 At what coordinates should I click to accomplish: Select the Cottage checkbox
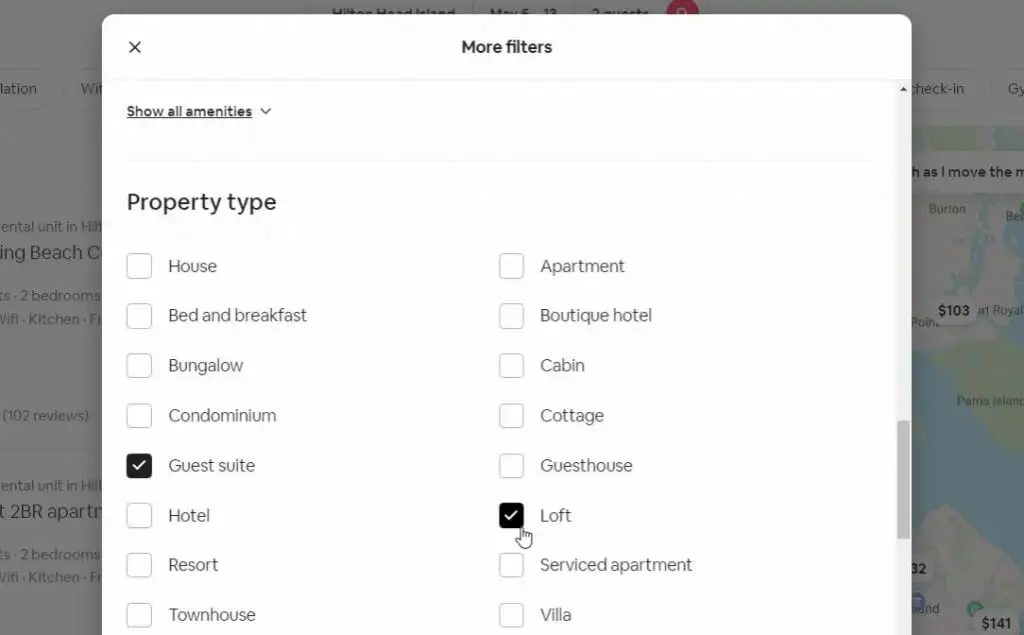click(511, 415)
